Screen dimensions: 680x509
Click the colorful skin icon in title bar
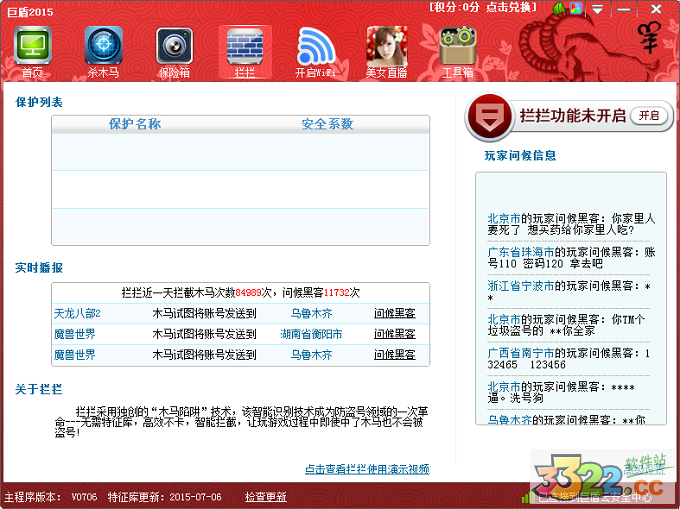pos(576,8)
